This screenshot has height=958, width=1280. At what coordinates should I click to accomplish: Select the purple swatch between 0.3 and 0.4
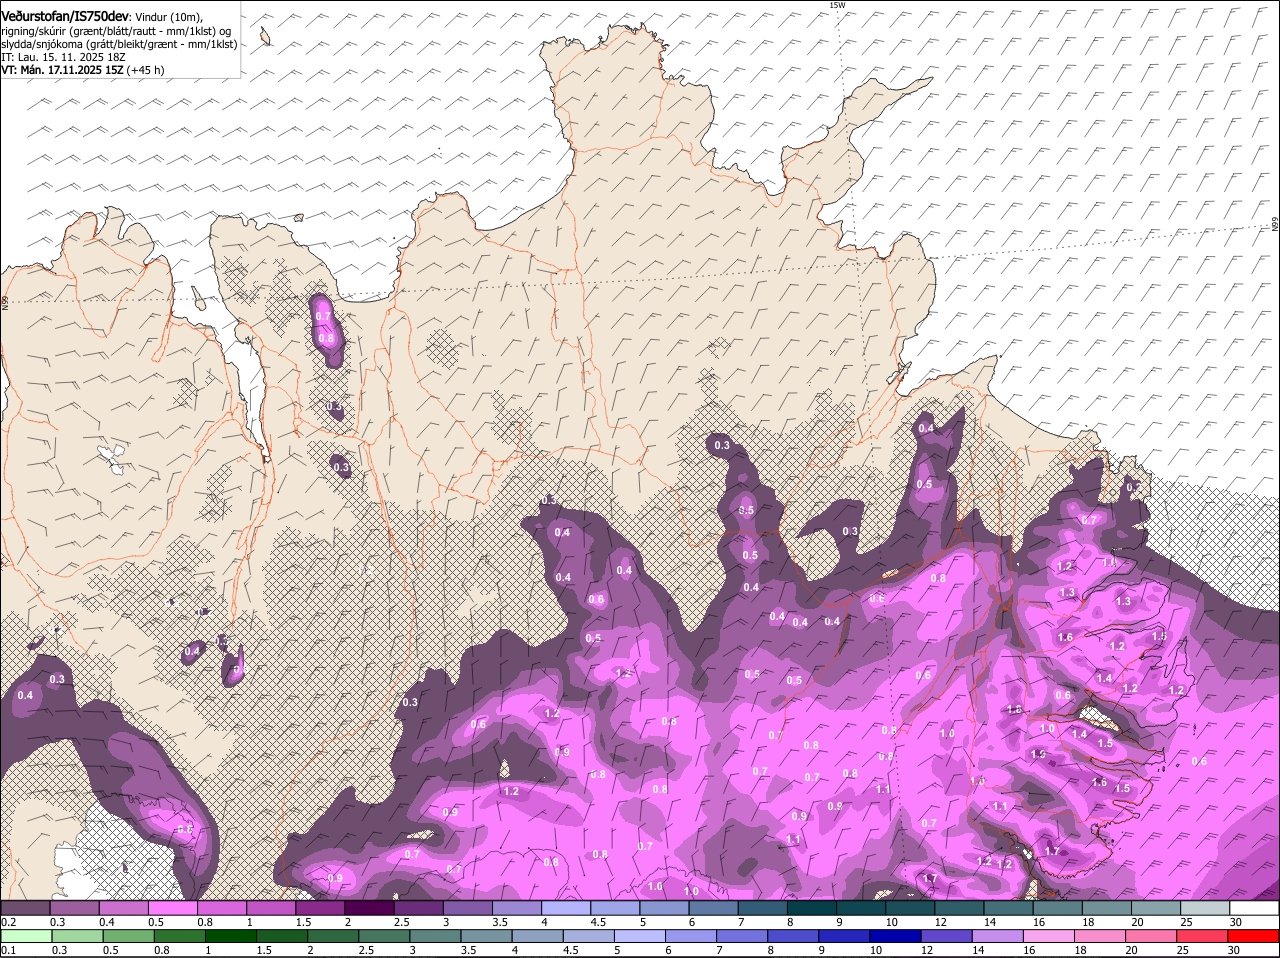pyautogui.click(x=76, y=908)
